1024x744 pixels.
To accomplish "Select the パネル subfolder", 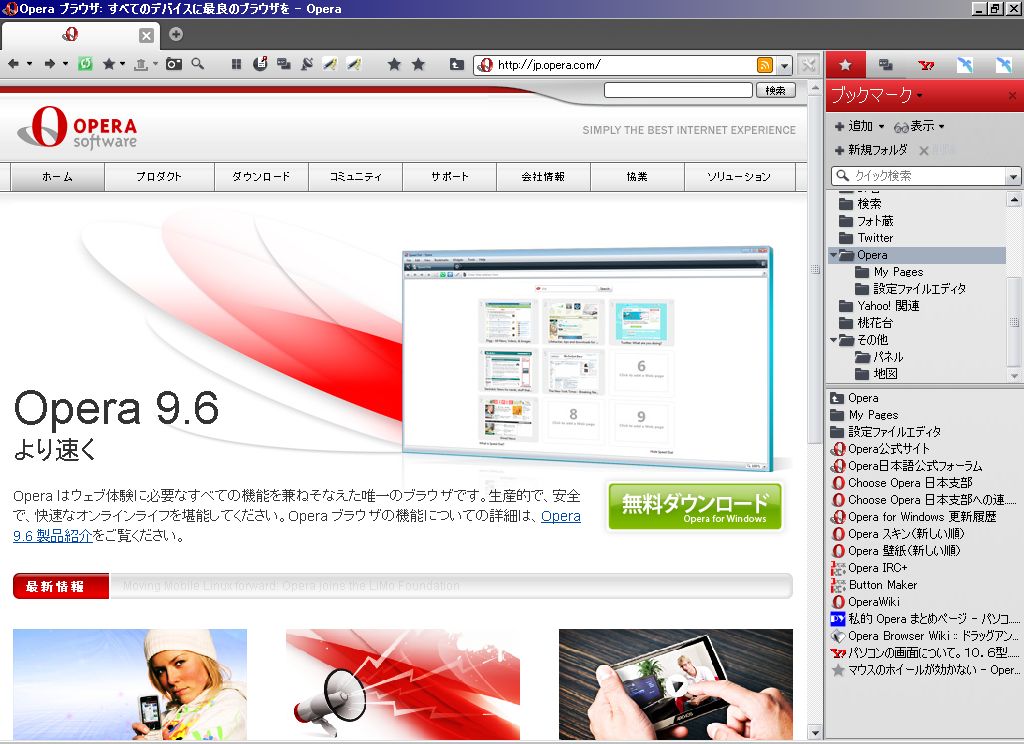I will pos(879,357).
